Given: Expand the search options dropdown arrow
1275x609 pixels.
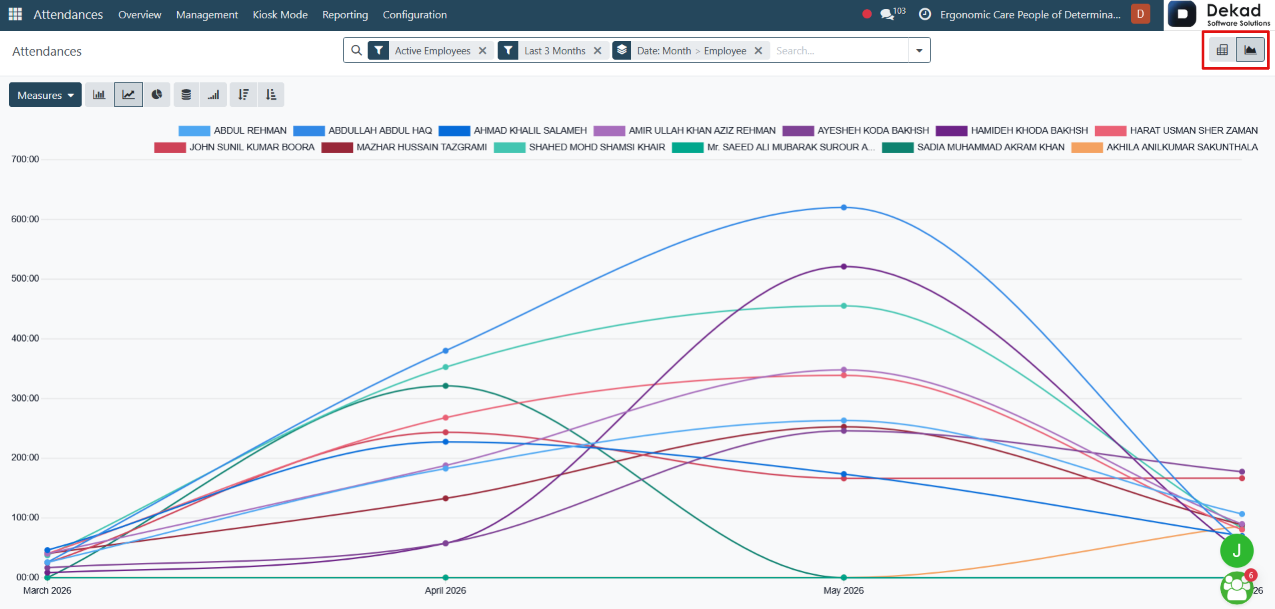Looking at the screenshot, I should [x=919, y=51].
